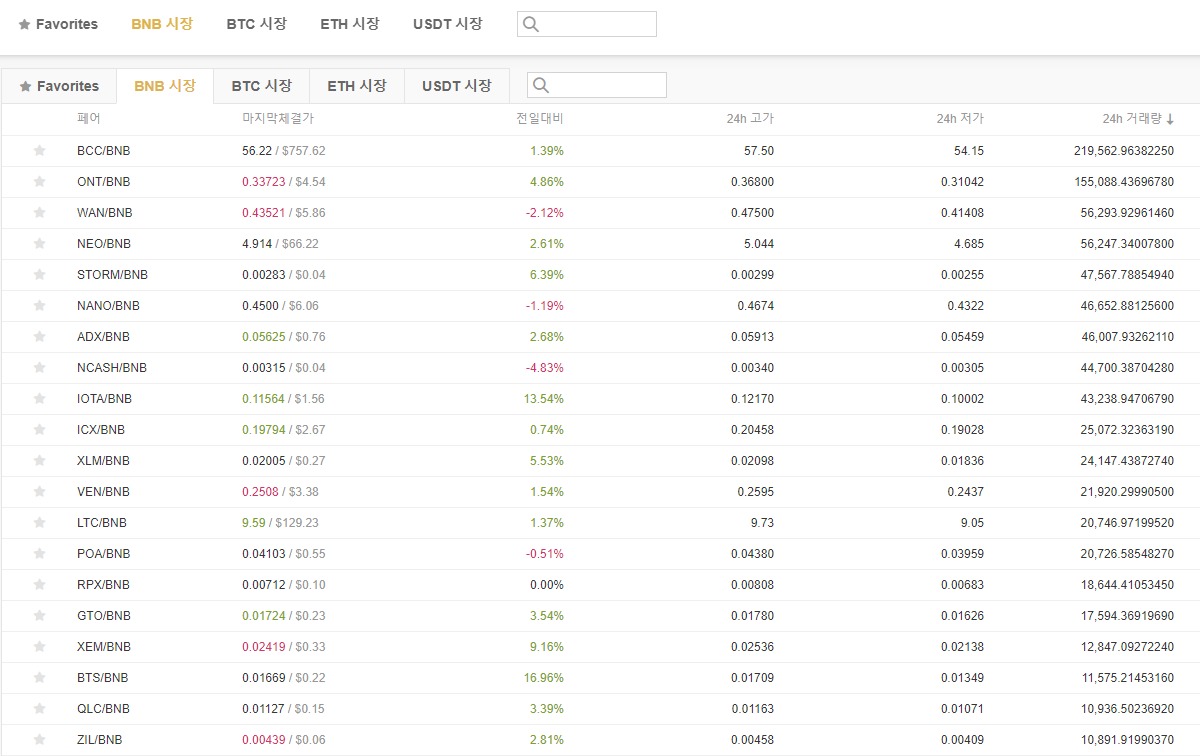
Task: Click the star icon next to RPX/BNB
Action: 38,584
